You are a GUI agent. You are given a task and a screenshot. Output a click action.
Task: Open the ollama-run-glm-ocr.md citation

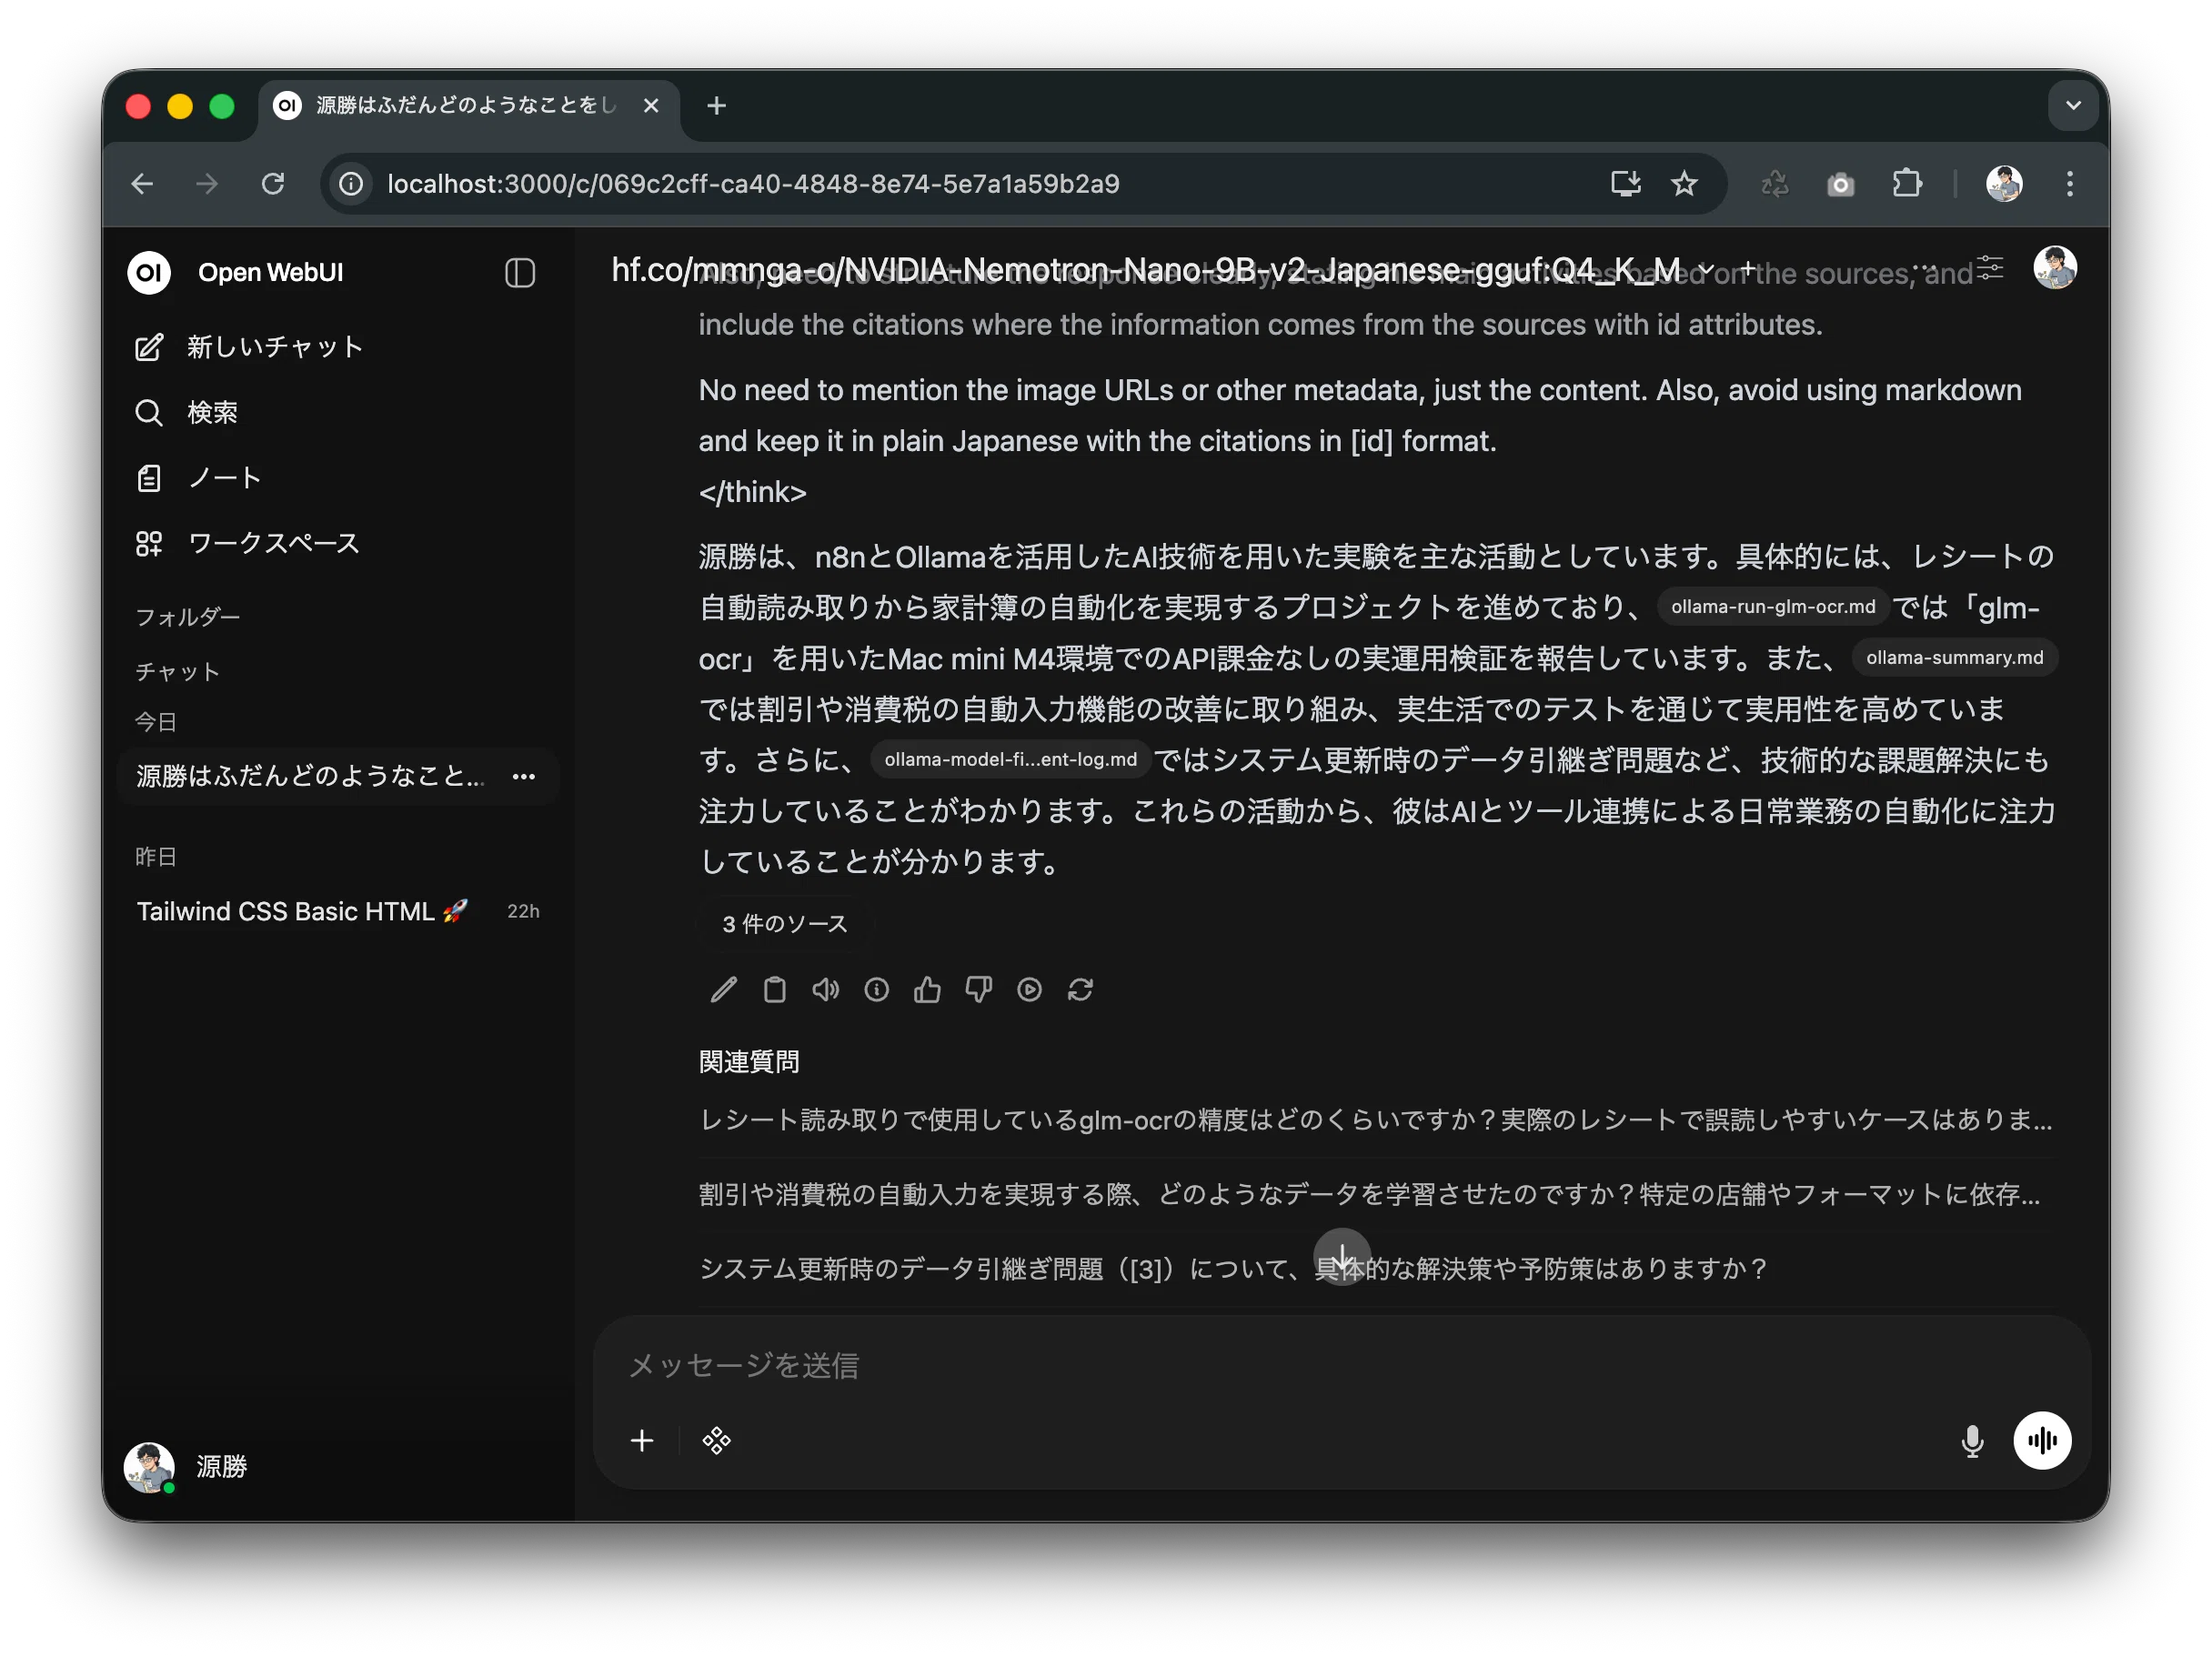1772,607
